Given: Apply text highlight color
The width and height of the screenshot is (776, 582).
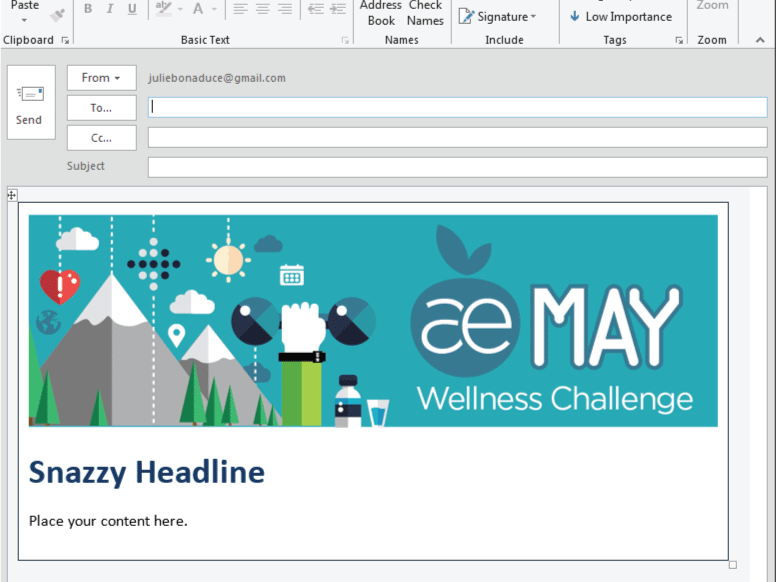Looking at the screenshot, I should tap(163, 9).
